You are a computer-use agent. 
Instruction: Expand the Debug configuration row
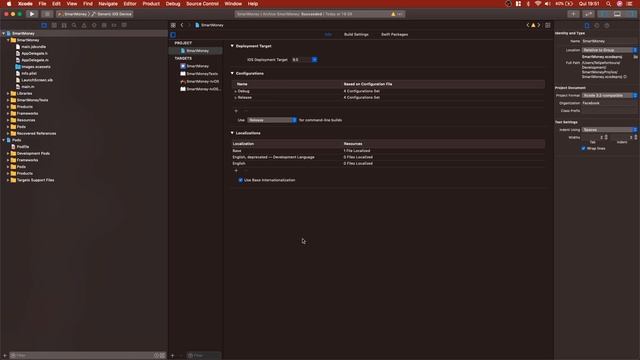coord(236,91)
